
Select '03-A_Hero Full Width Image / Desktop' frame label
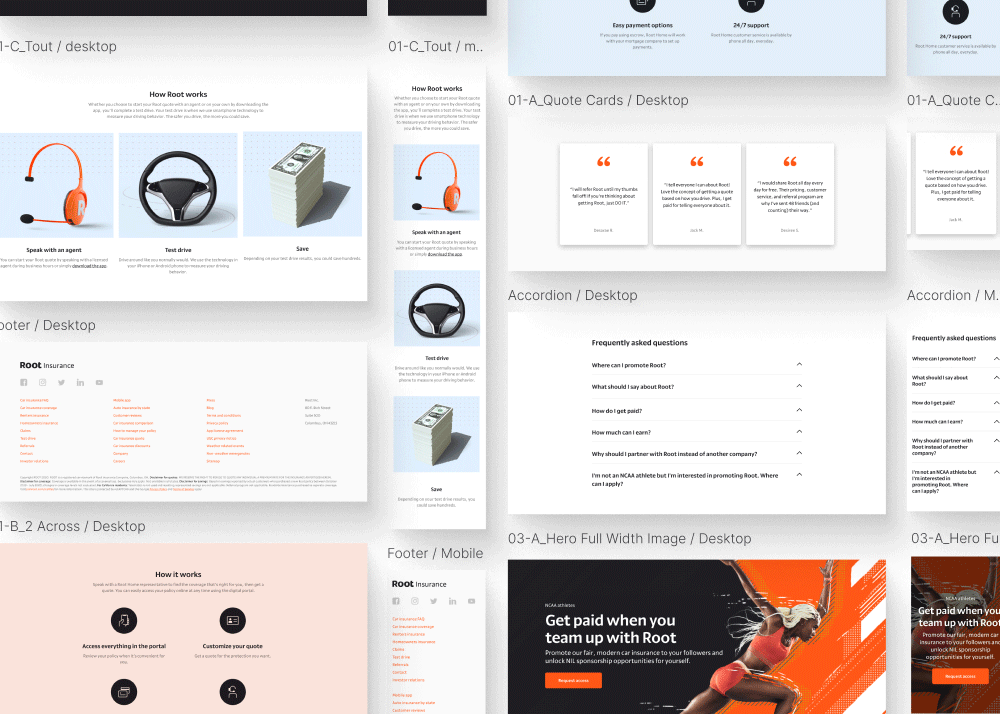(629, 539)
